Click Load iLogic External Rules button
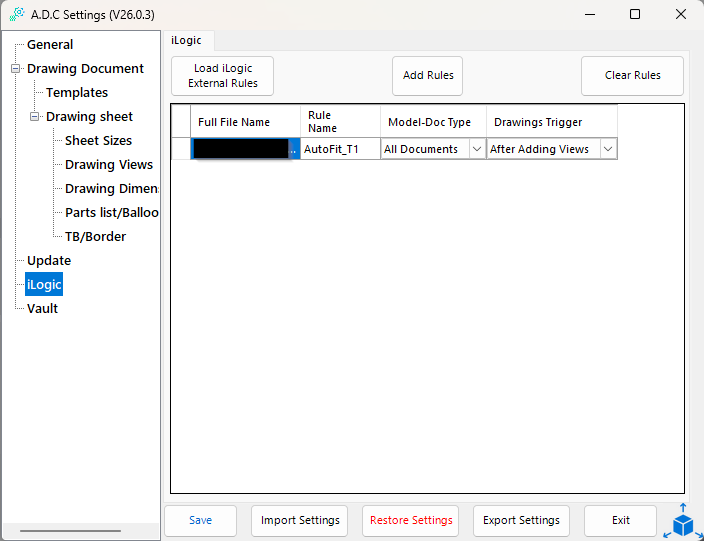The height and width of the screenshot is (541, 704). tap(222, 76)
